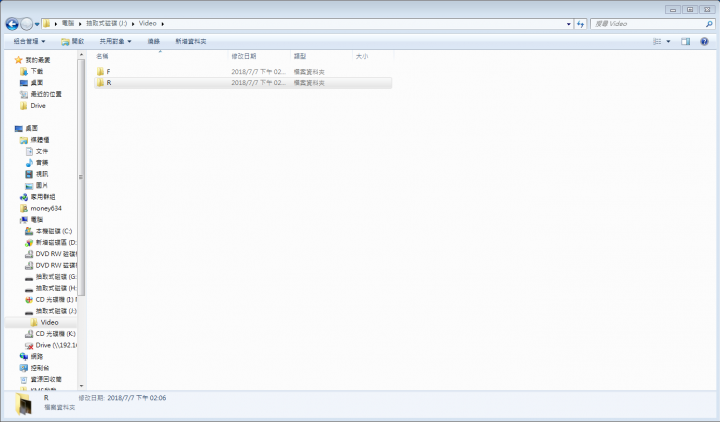Select the 電腦 breadcrumb in address bar
The height and width of the screenshot is (422, 720).
point(68,23)
